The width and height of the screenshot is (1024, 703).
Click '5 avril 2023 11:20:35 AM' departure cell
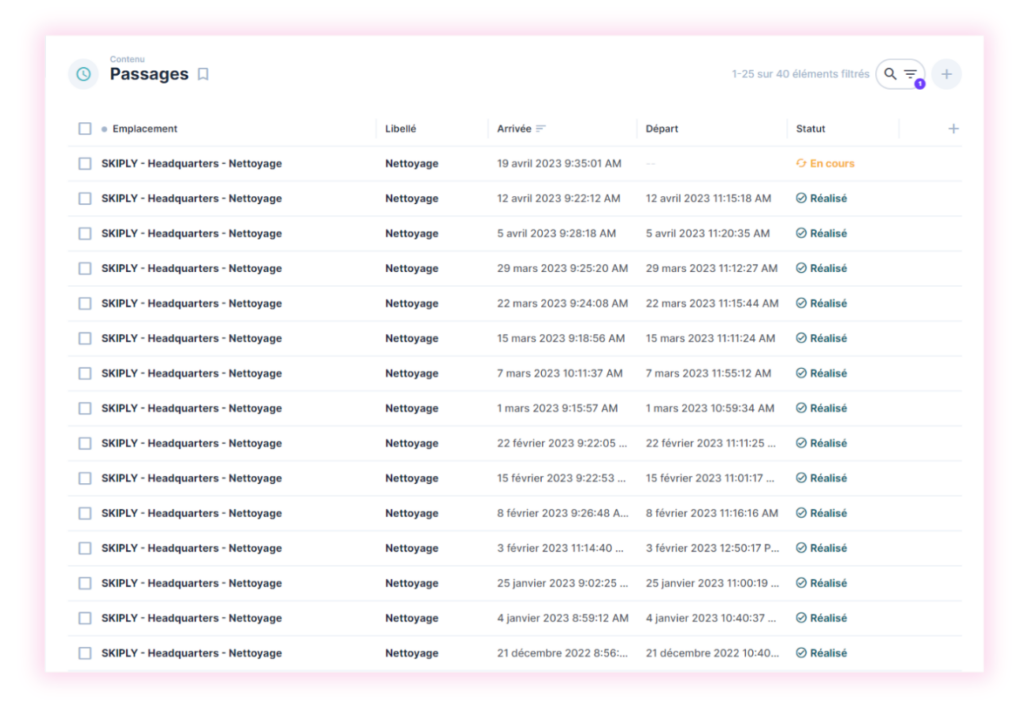coord(708,233)
